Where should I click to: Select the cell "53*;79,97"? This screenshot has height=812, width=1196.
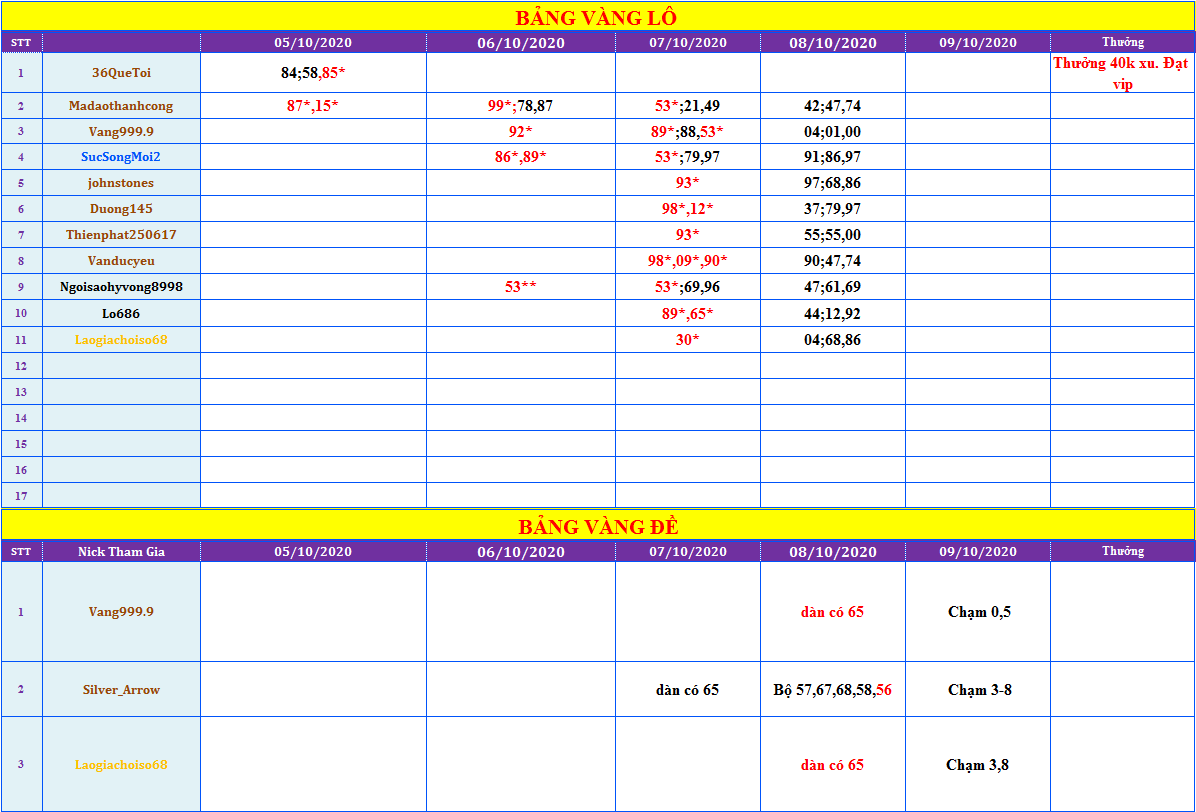[688, 157]
